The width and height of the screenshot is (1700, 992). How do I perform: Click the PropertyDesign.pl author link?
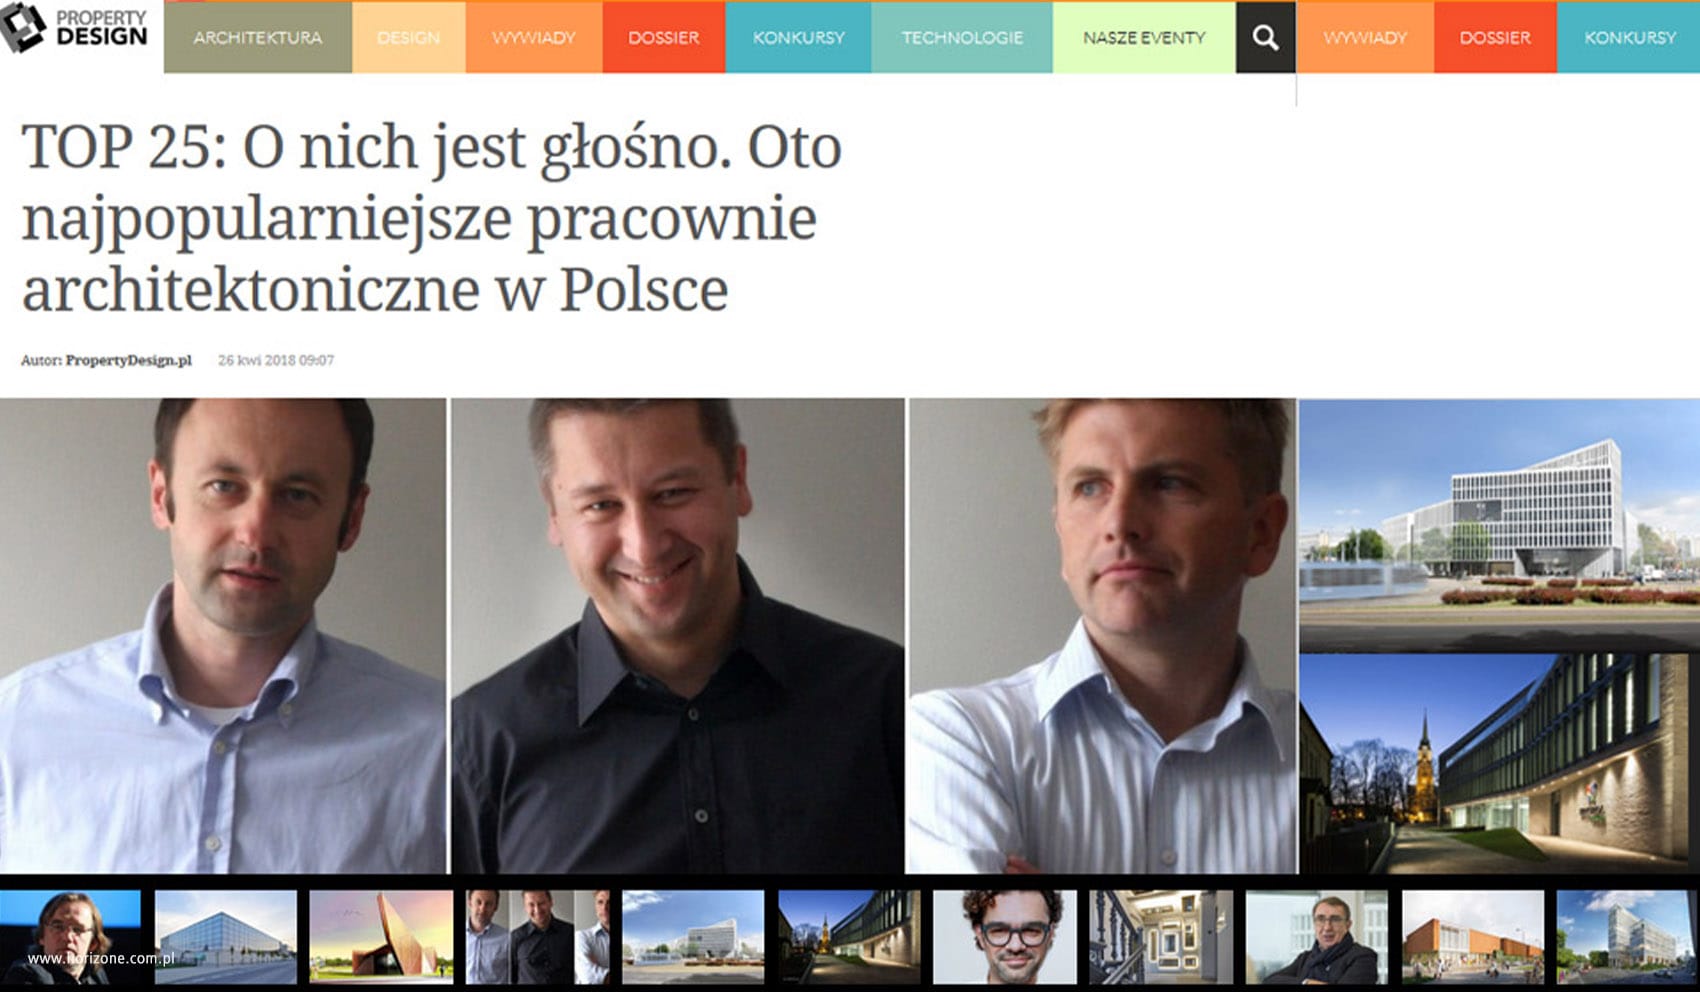click(128, 360)
